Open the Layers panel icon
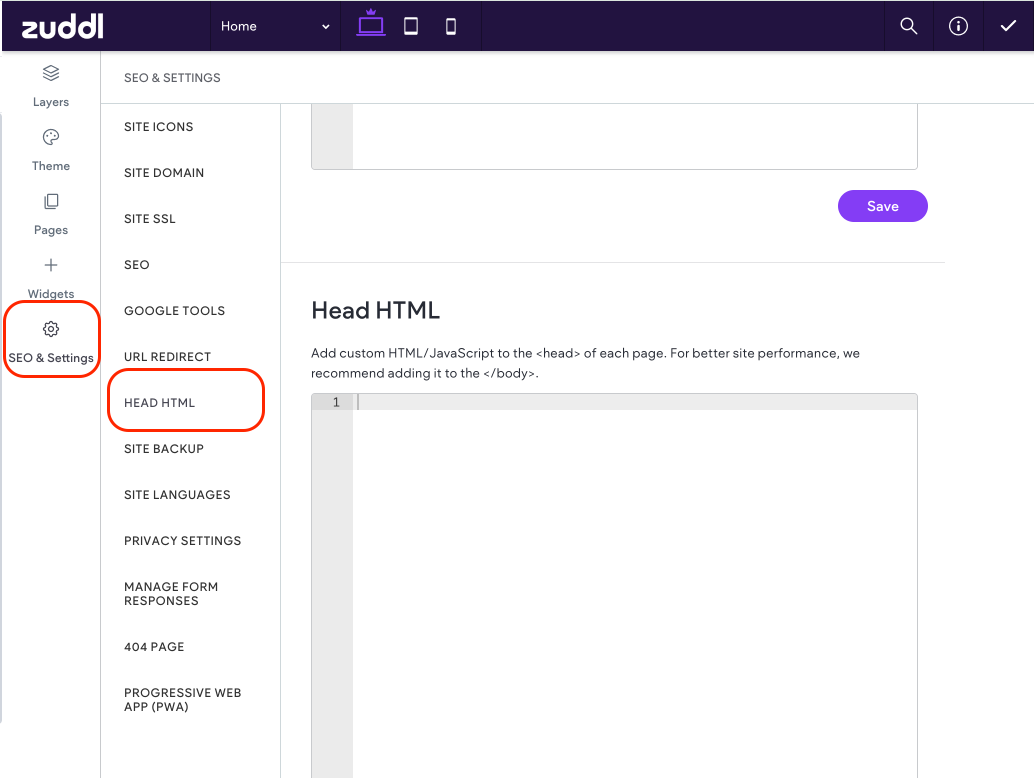Viewport: 1034px width, 778px height. pyautogui.click(x=51, y=74)
